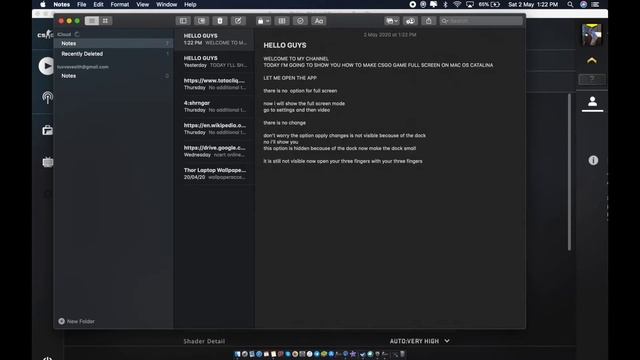The image size is (640, 360).
Task: Open the Edit menu
Action: [x=98, y=4]
